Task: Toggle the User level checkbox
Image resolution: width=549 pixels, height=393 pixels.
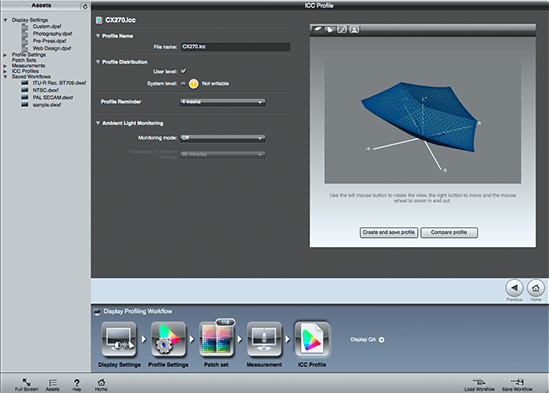Action: (183, 71)
